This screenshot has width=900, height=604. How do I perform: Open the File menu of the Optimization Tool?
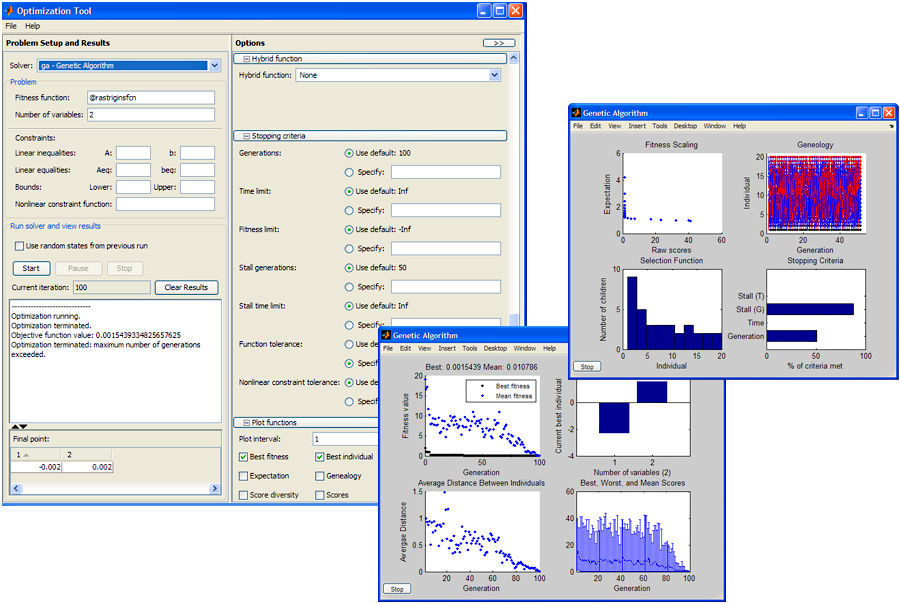[12, 25]
